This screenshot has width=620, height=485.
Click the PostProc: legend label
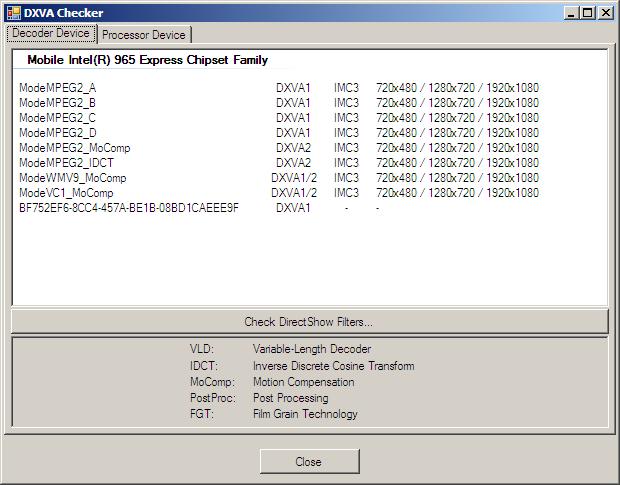tap(213, 398)
